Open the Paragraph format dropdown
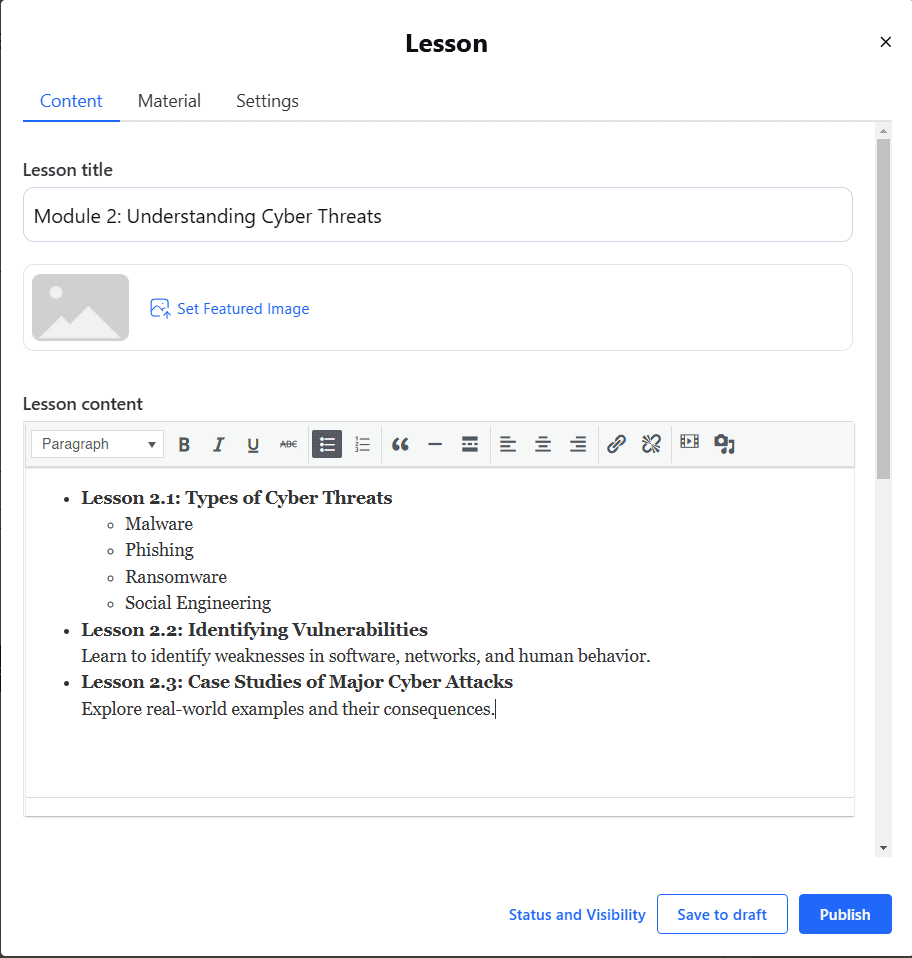Screen dimensions: 912x958 coord(98,444)
